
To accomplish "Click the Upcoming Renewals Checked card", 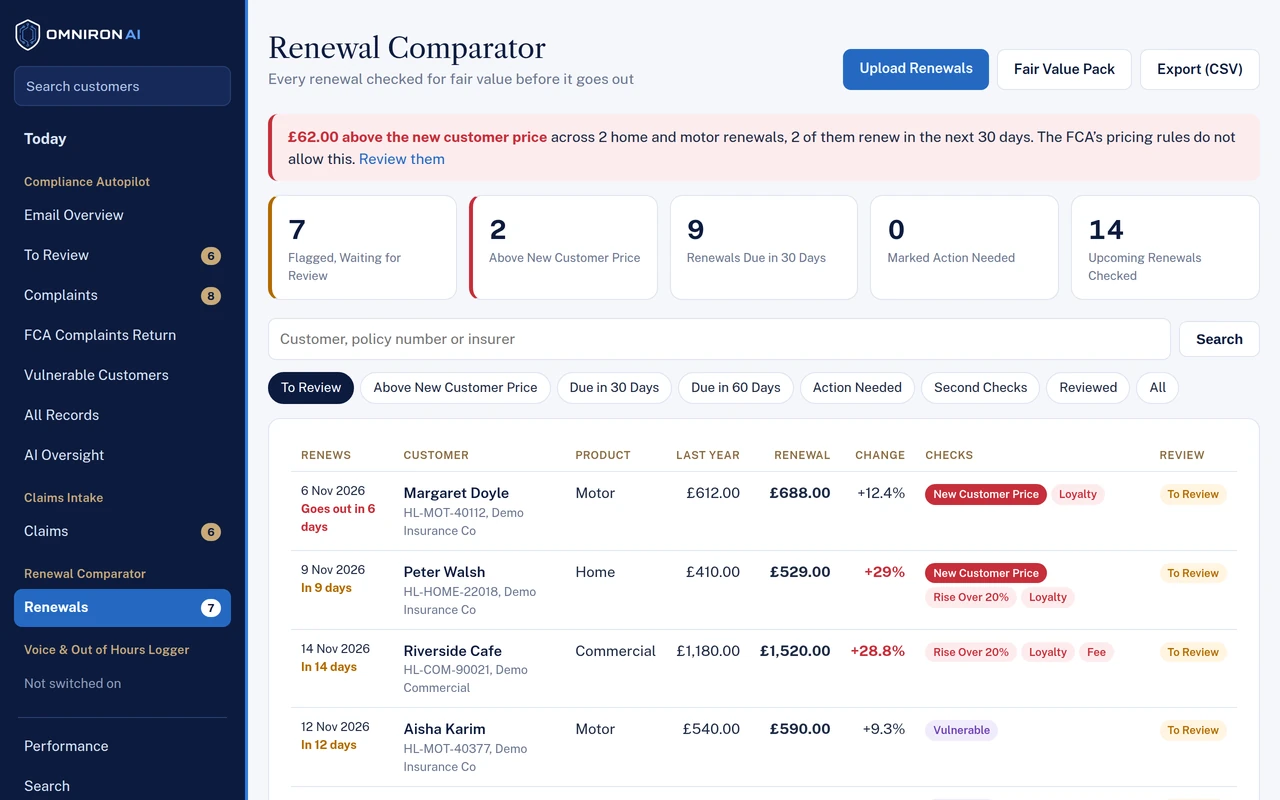I will [1165, 247].
